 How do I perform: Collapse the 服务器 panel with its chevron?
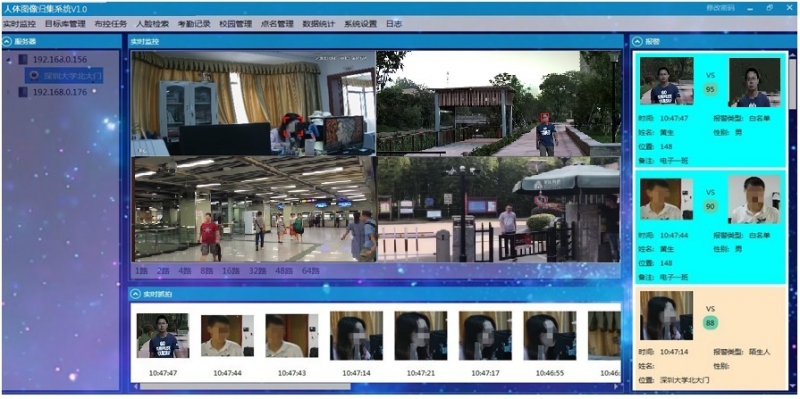point(7,42)
